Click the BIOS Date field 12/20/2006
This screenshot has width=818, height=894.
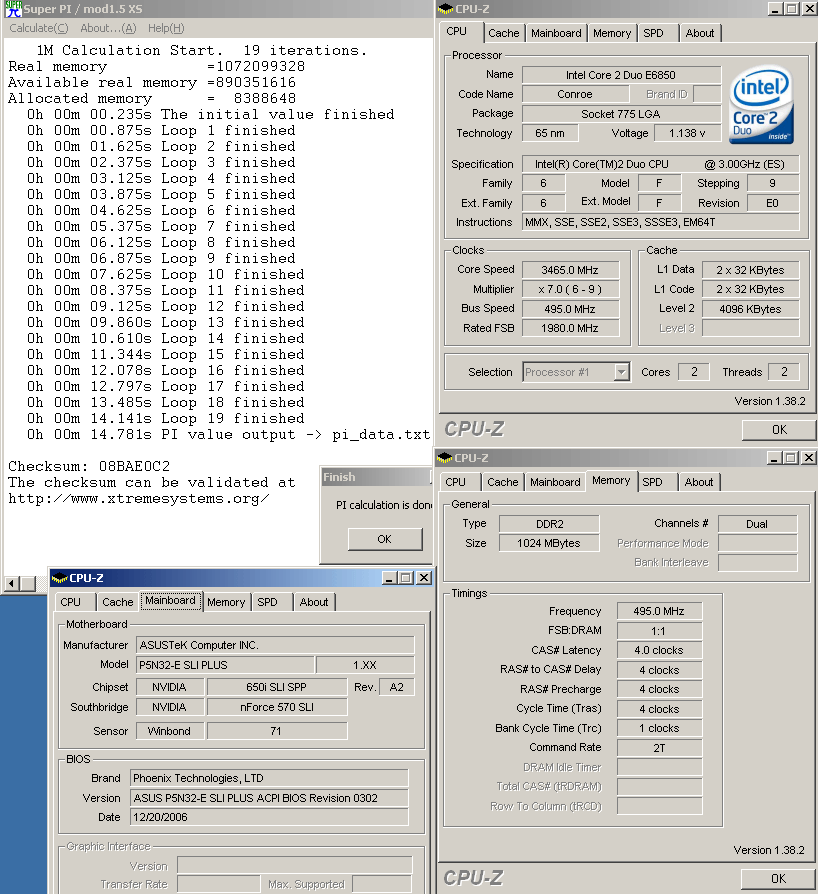click(x=269, y=817)
